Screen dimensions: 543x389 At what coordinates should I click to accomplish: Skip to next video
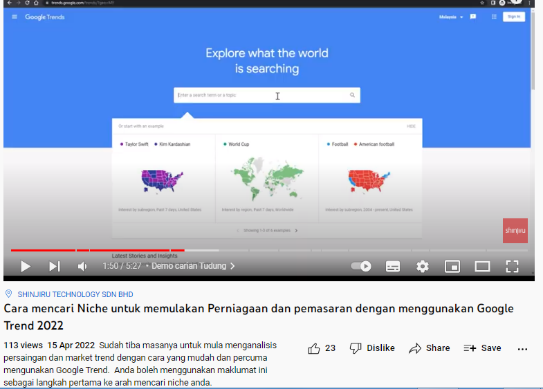click(54, 266)
